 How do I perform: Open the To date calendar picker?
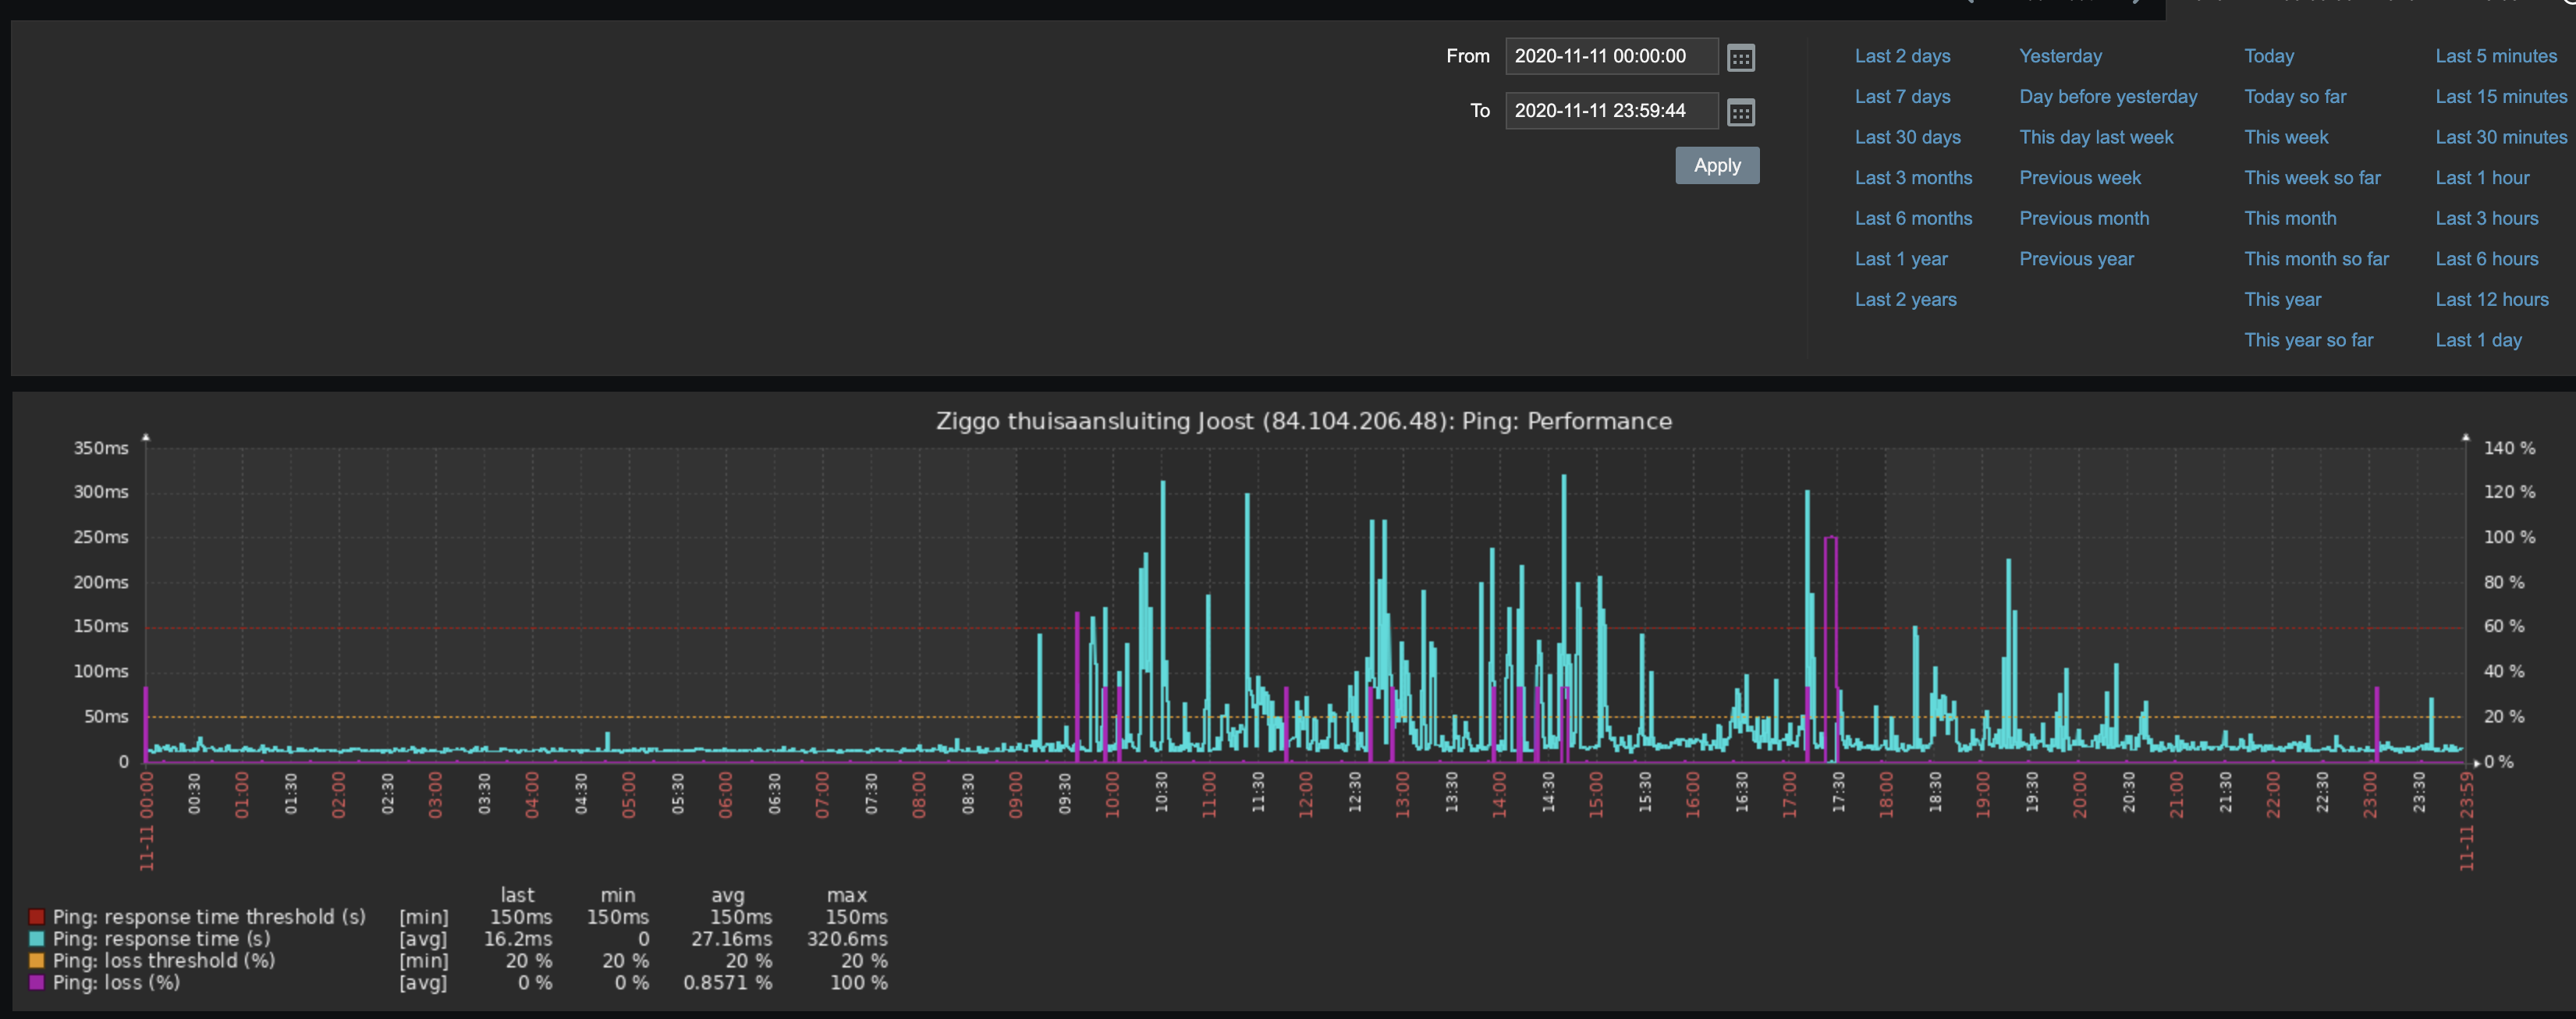1740,112
